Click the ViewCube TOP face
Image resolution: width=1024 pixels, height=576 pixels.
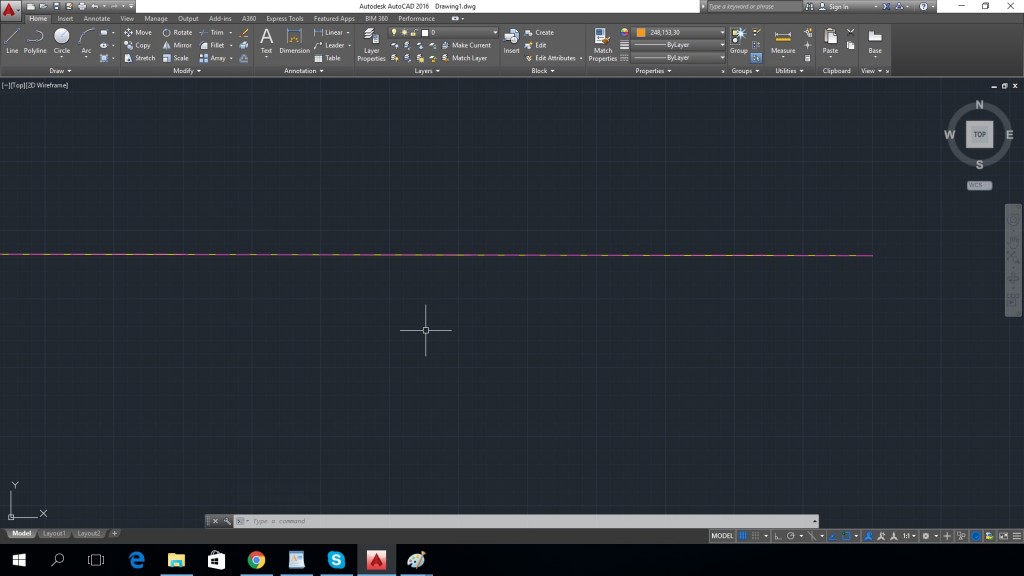(x=979, y=135)
